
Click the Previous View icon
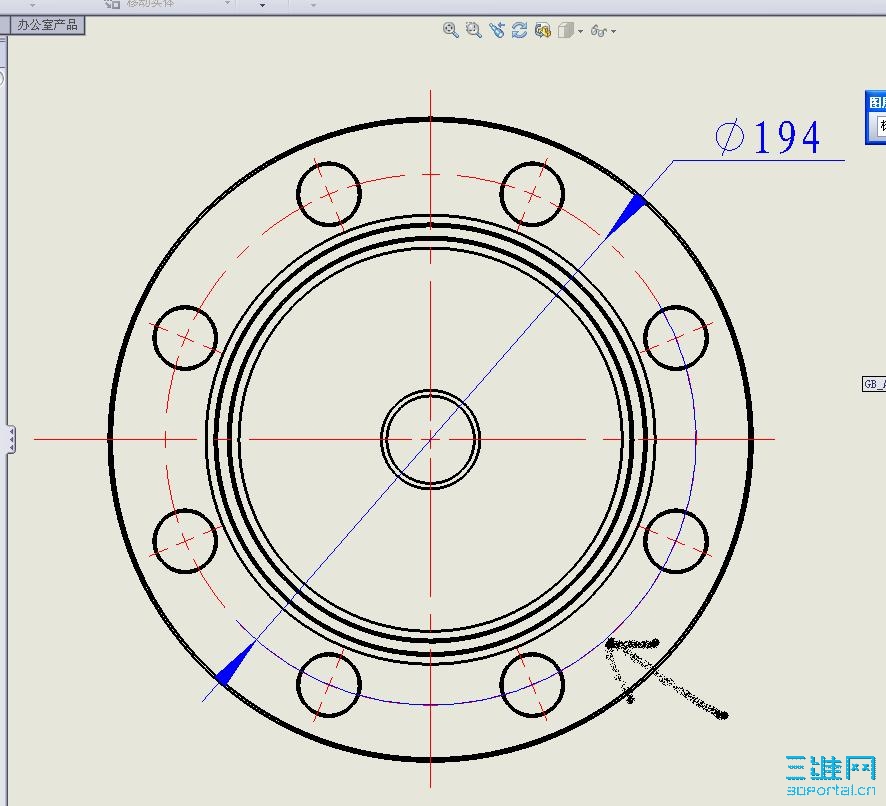497,30
